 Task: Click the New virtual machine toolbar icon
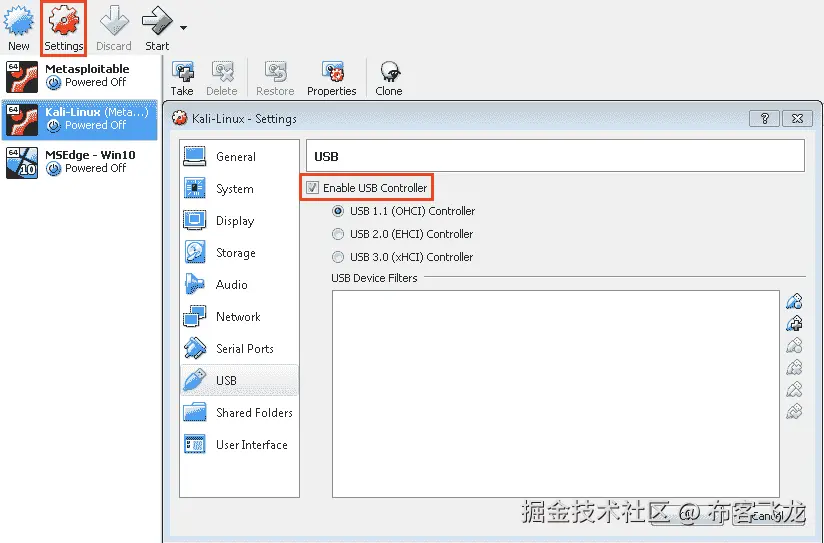pos(19,21)
